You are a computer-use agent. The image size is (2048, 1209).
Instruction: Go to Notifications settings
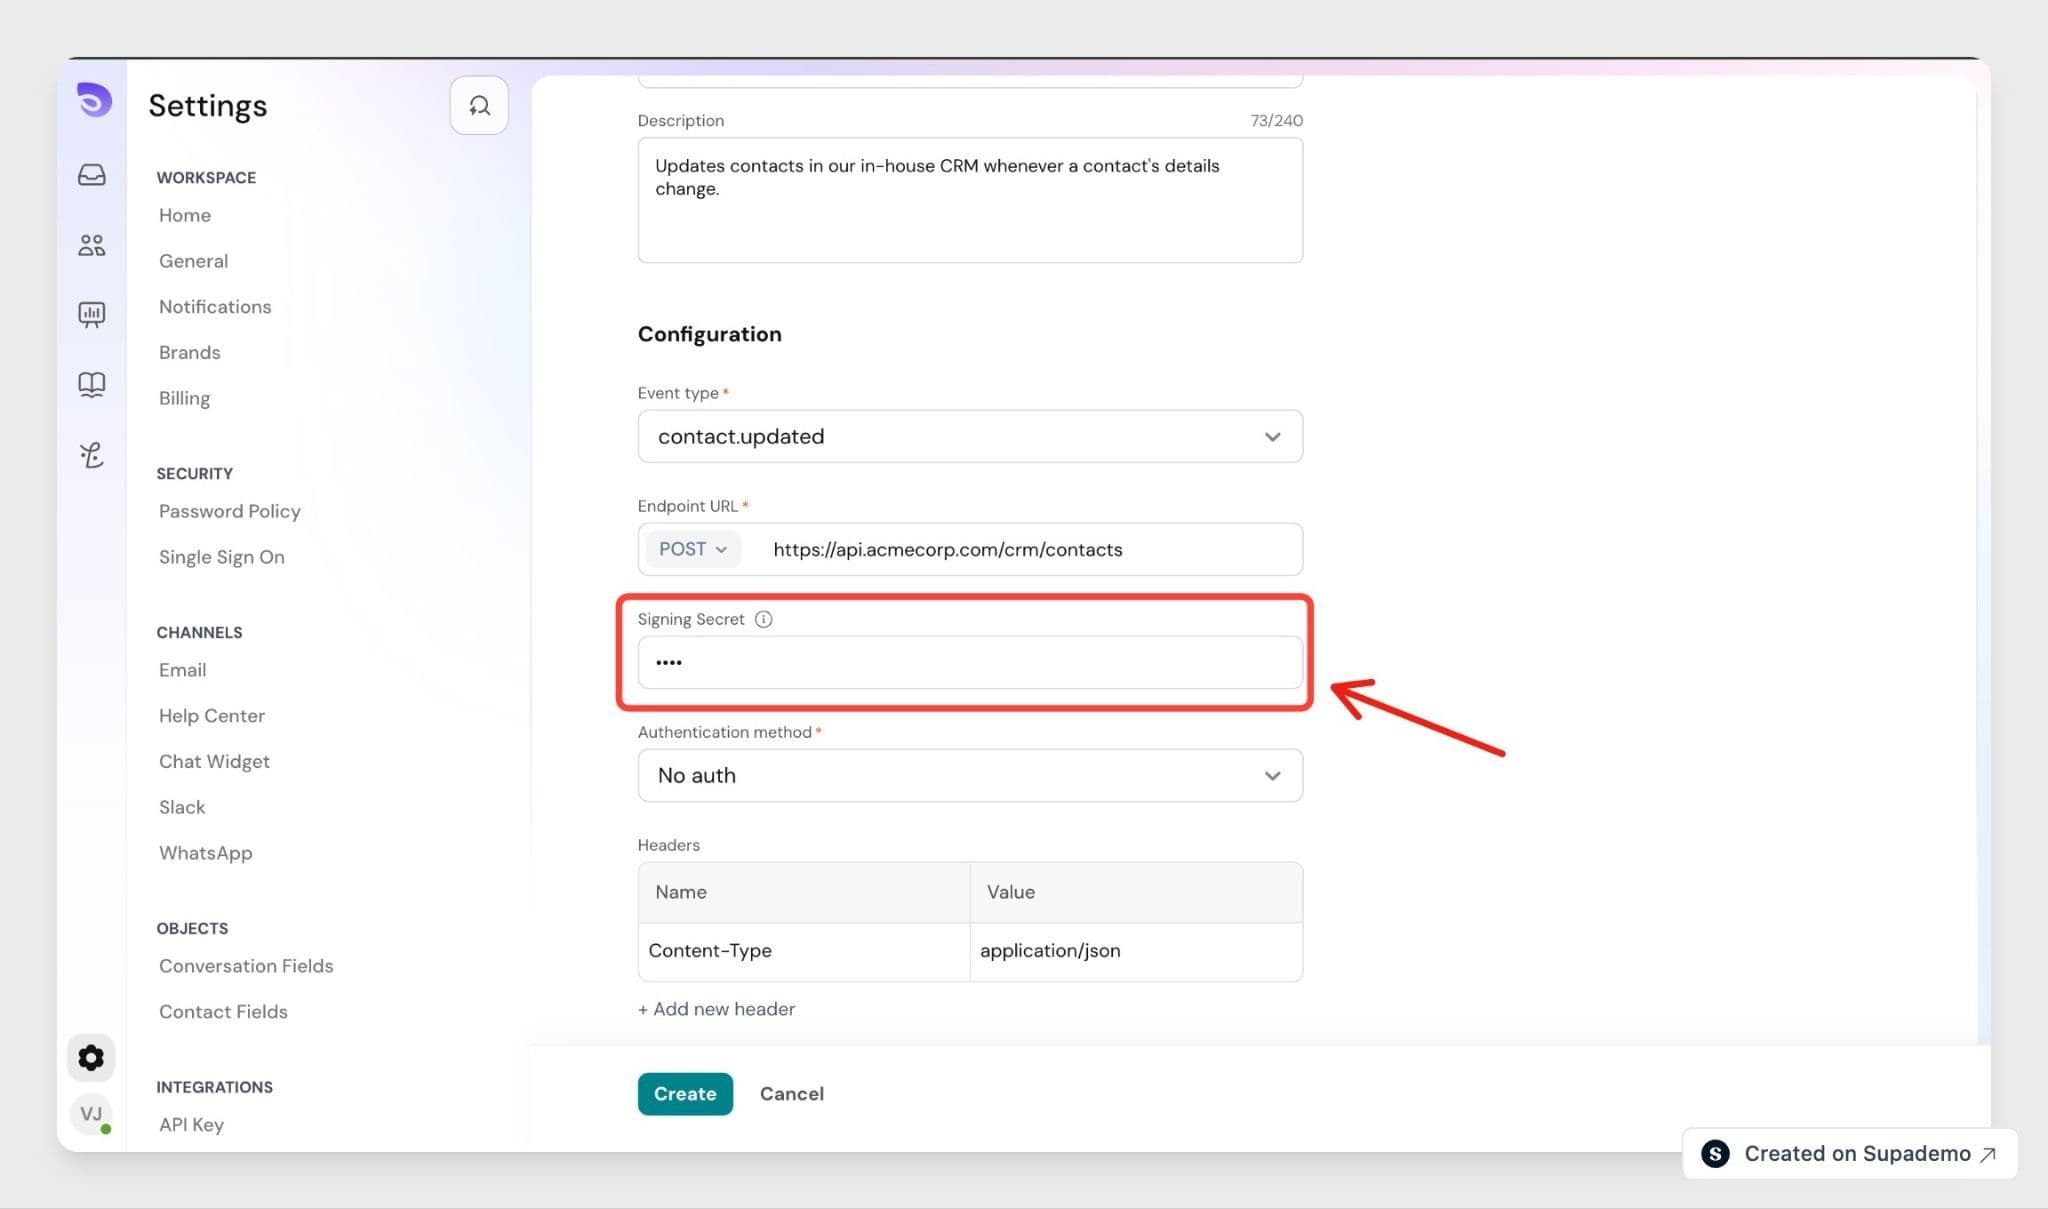tap(215, 307)
